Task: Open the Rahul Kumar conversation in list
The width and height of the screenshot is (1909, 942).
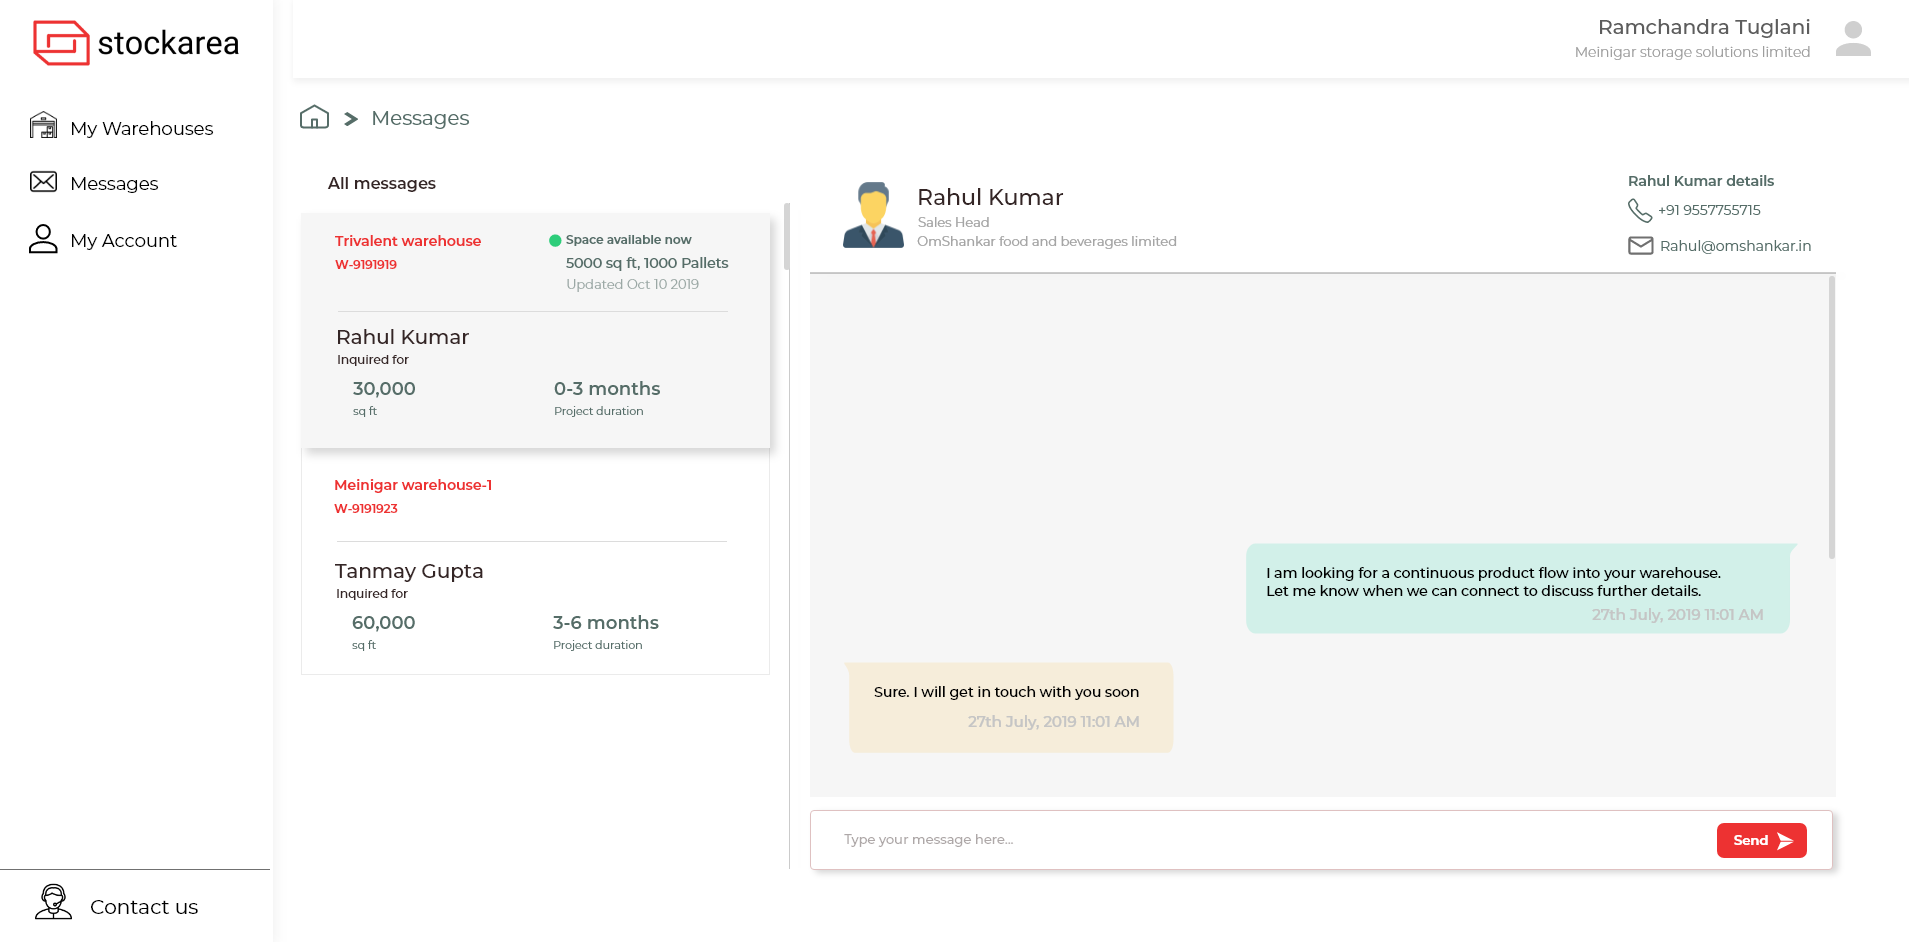Action: point(402,337)
